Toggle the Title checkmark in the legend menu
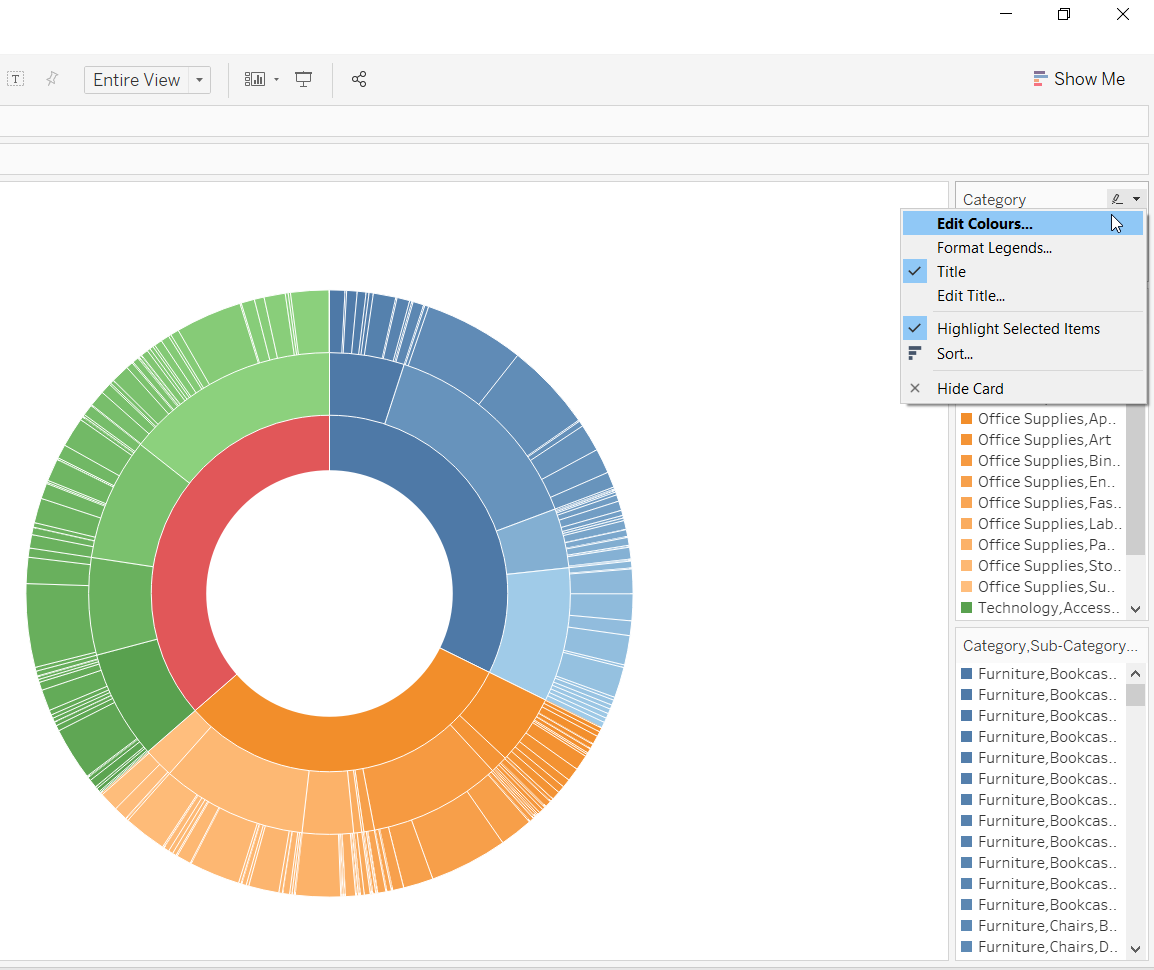 point(914,271)
